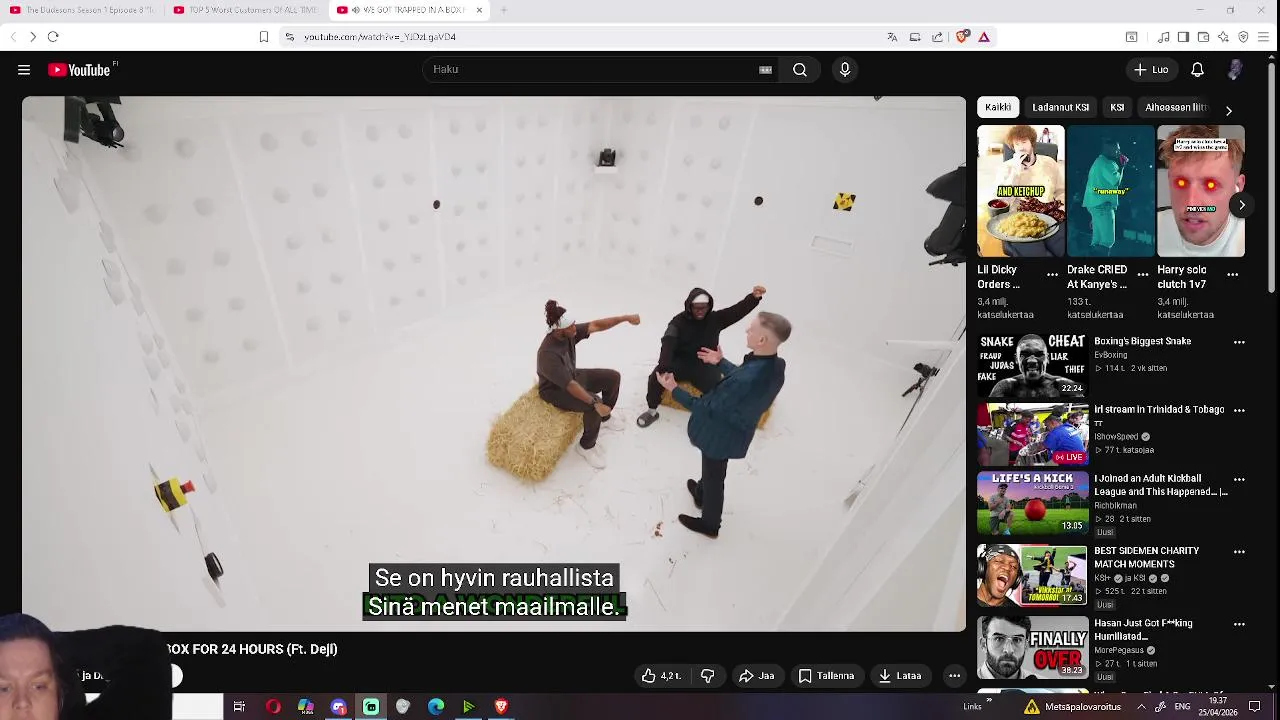The height and width of the screenshot is (720, 1280).
Task: Go forward in browser history
Action: [x=33, y=37]
